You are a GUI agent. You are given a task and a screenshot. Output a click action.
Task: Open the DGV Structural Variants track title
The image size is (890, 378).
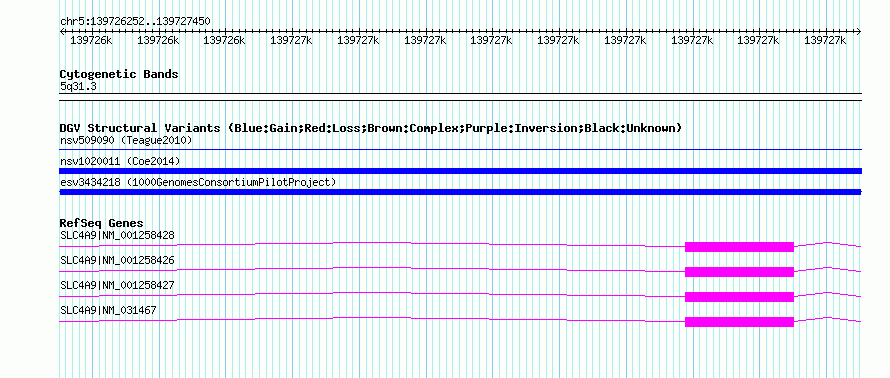click(x=371, y=128)
